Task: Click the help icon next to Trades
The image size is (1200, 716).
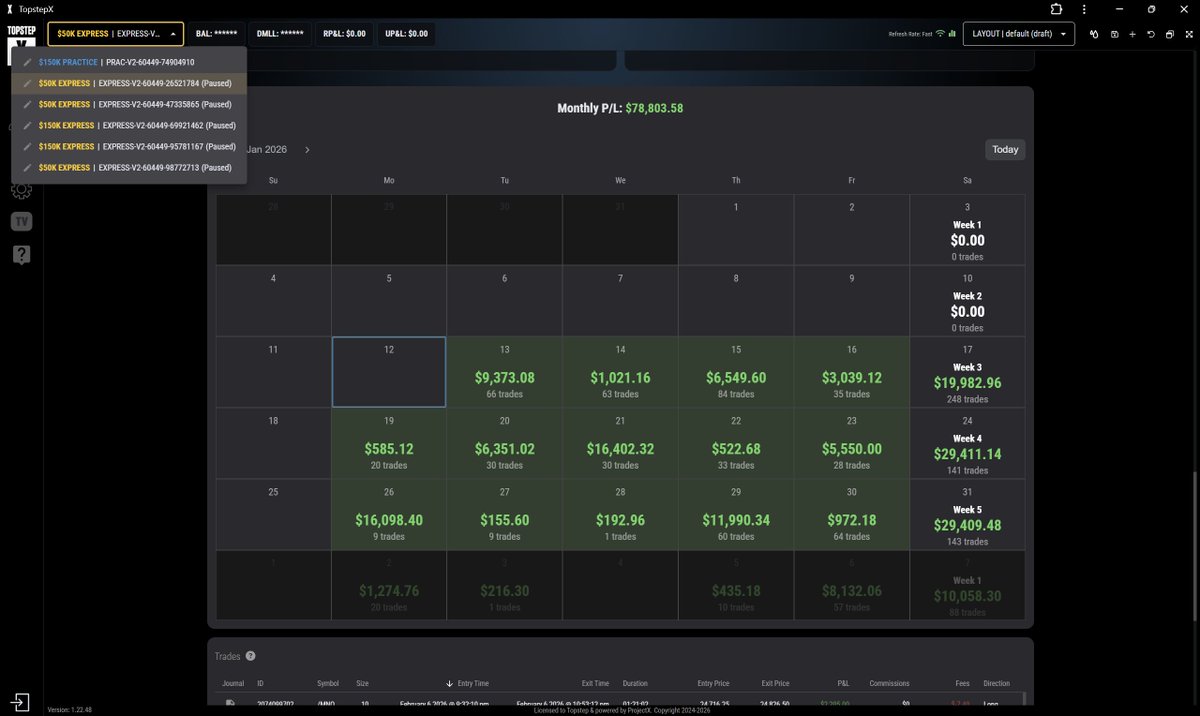Action: (x=250, y=656)
